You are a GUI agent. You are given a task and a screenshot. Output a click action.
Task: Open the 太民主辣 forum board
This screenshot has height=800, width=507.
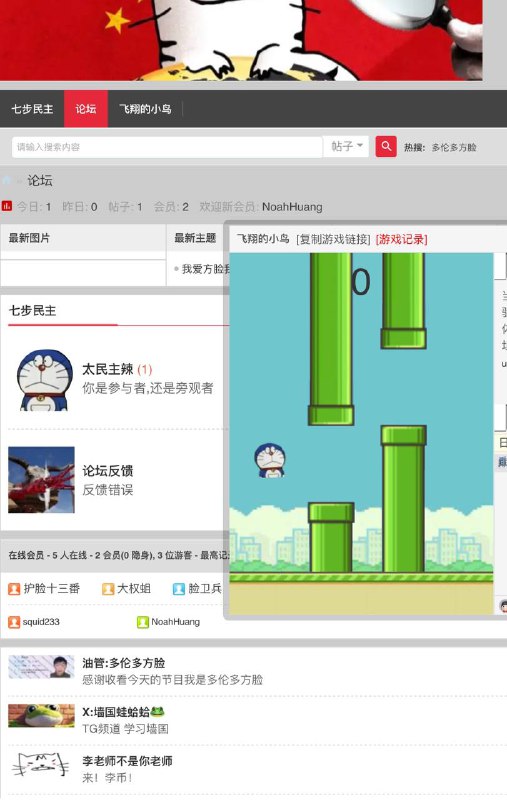pyautogui.click(x=108, y=369)
